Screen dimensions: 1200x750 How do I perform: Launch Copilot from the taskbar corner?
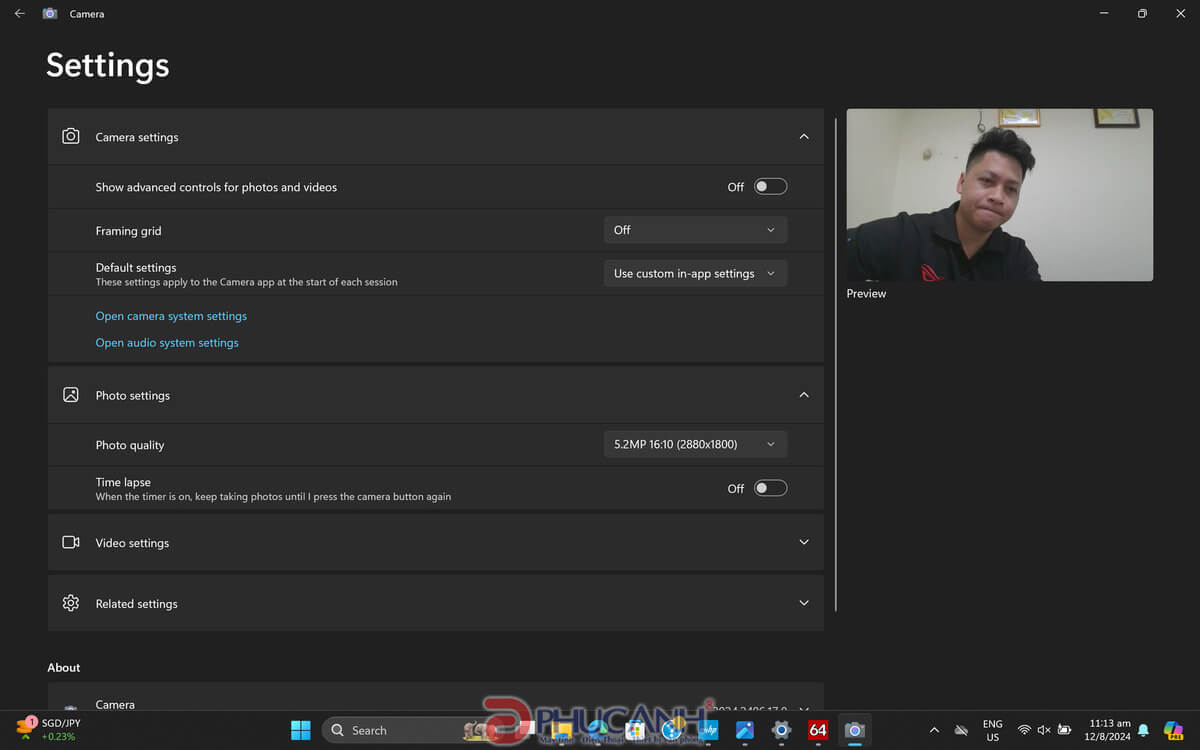1173,730
